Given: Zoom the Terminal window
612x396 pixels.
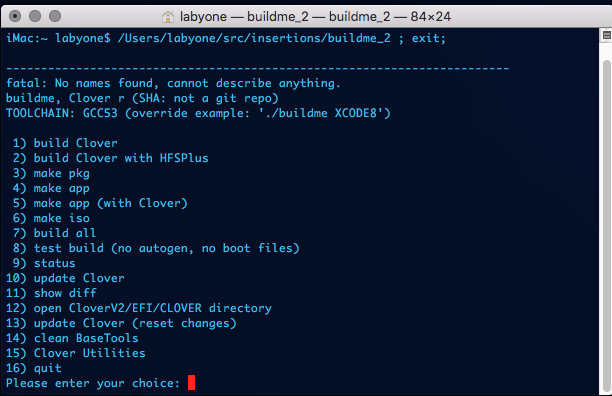Looking at the screenshot, I should point(55,16).
